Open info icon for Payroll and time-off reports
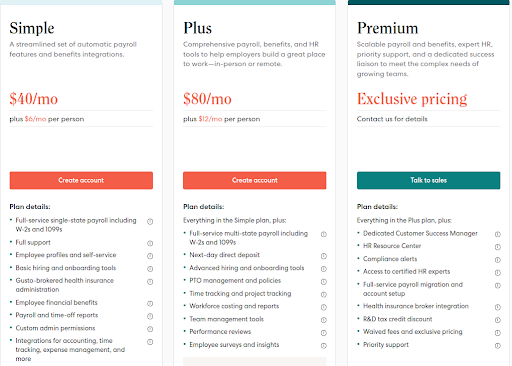 tap(150, 316)
